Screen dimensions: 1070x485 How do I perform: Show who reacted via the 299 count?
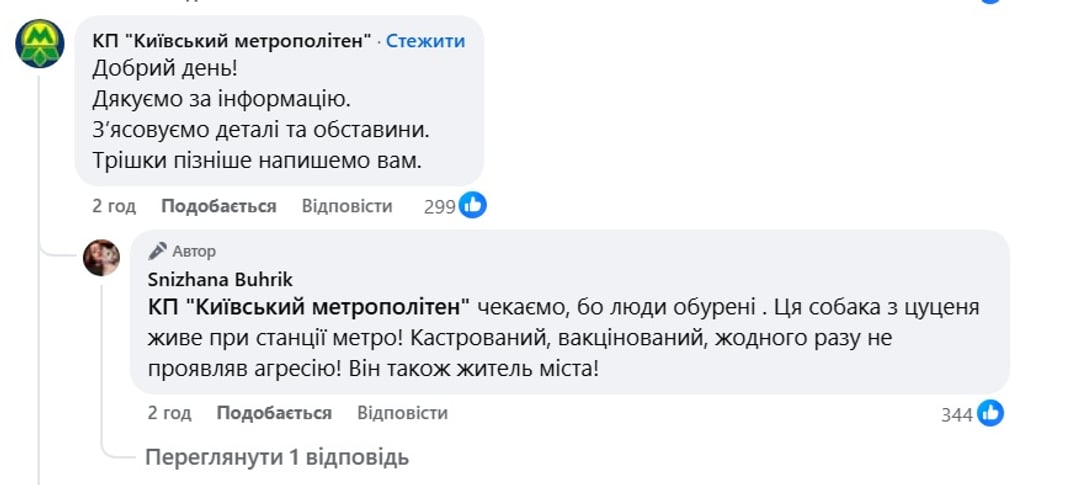coord(439,207)
